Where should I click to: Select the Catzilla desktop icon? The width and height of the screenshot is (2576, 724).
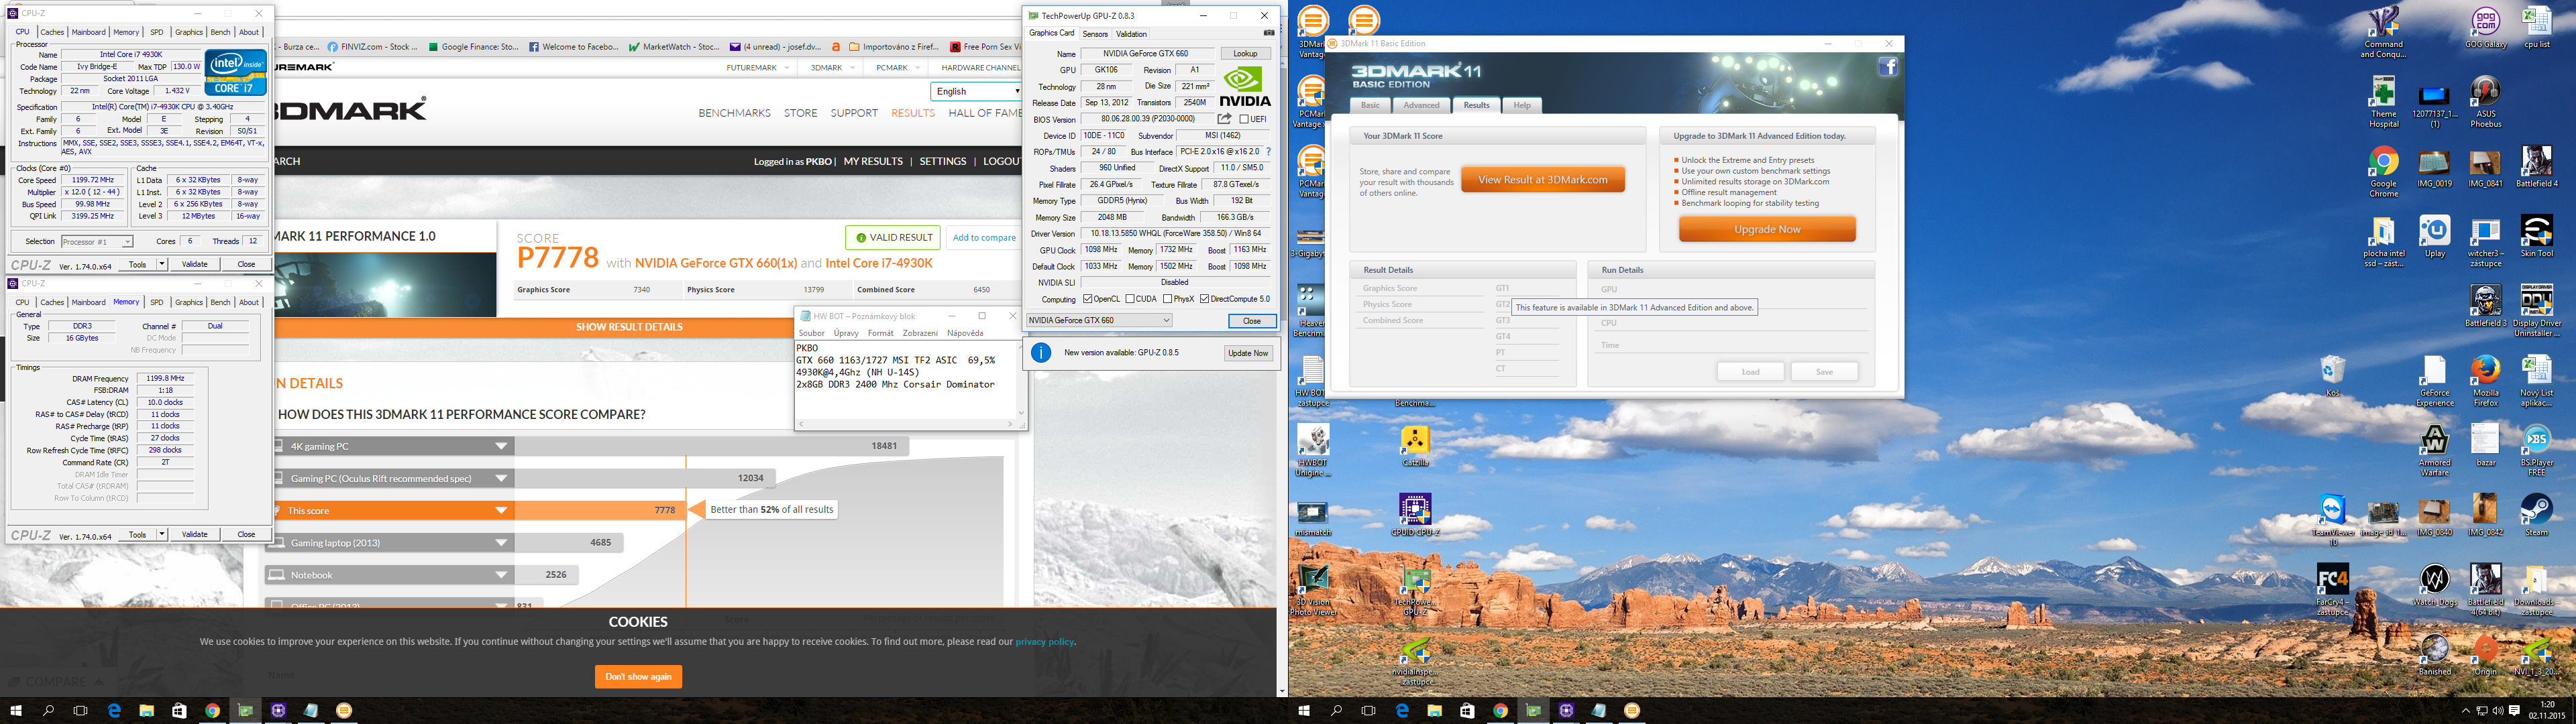point(1415,446)
